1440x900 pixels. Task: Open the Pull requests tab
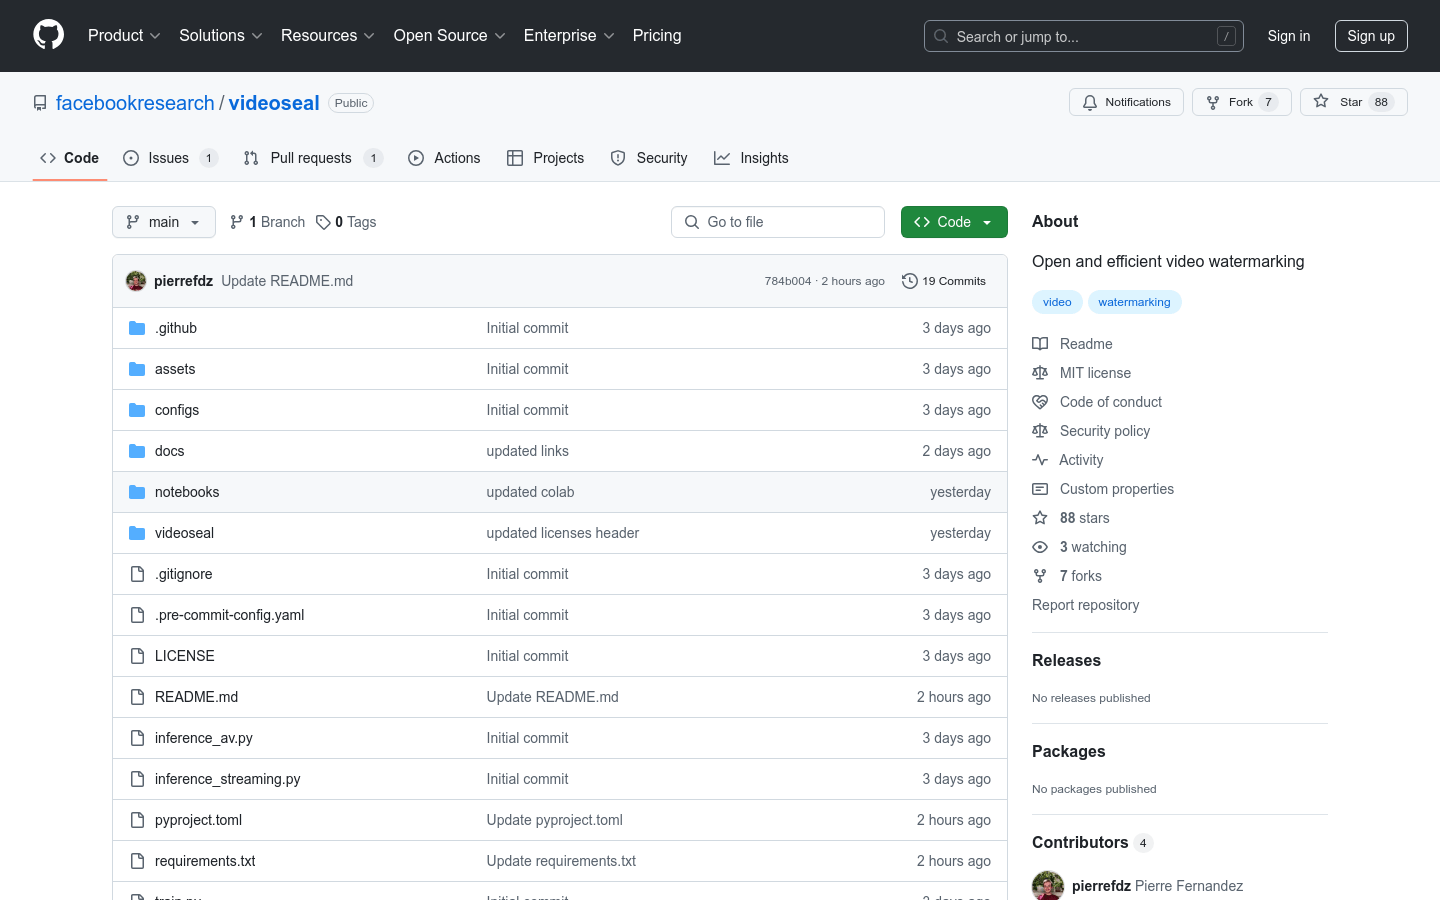coord(313,158)
